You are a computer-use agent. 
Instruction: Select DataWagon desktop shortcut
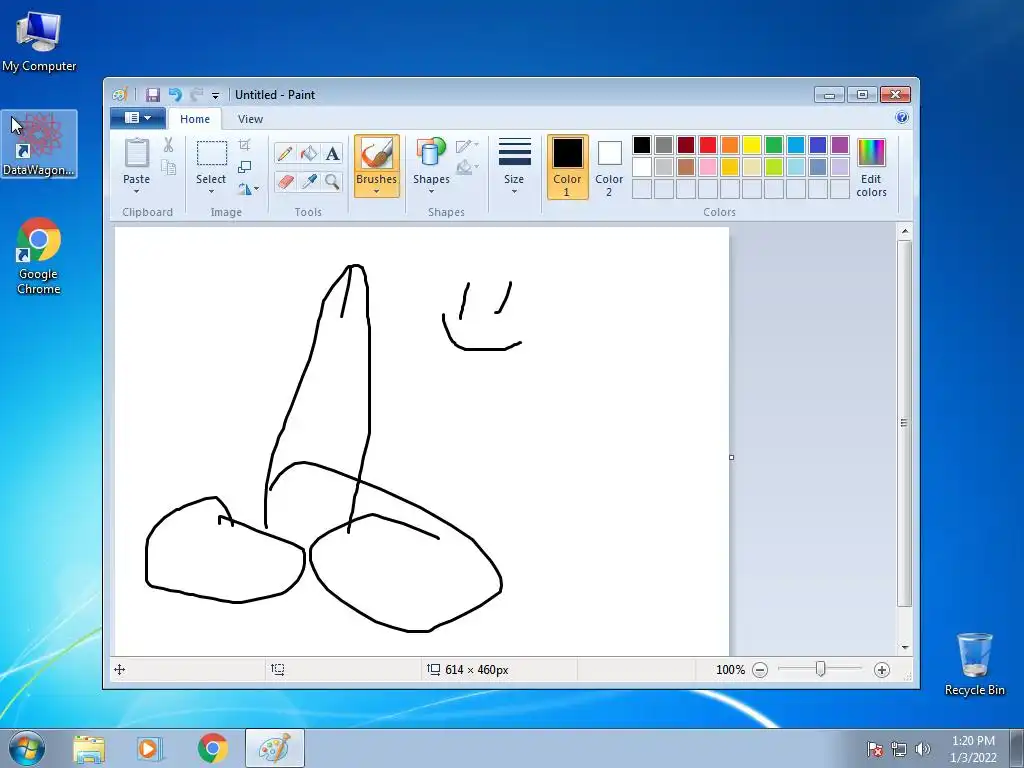(39, 144)
